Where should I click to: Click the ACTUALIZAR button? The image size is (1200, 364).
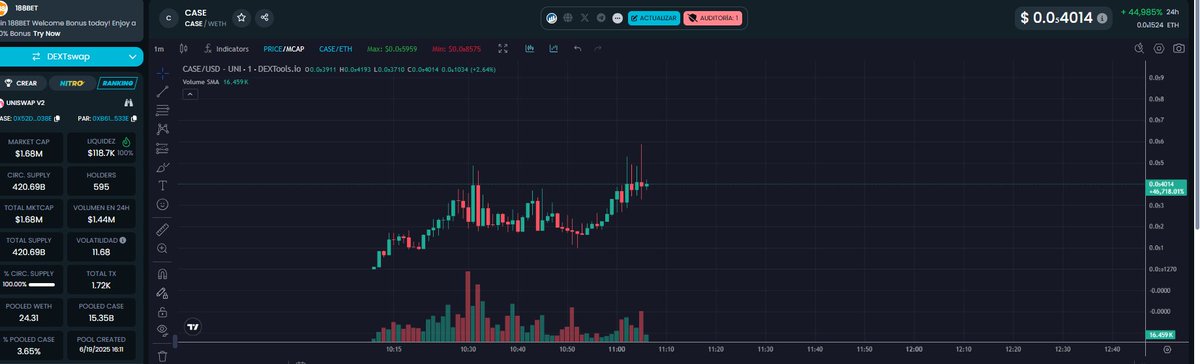(654, 18)
